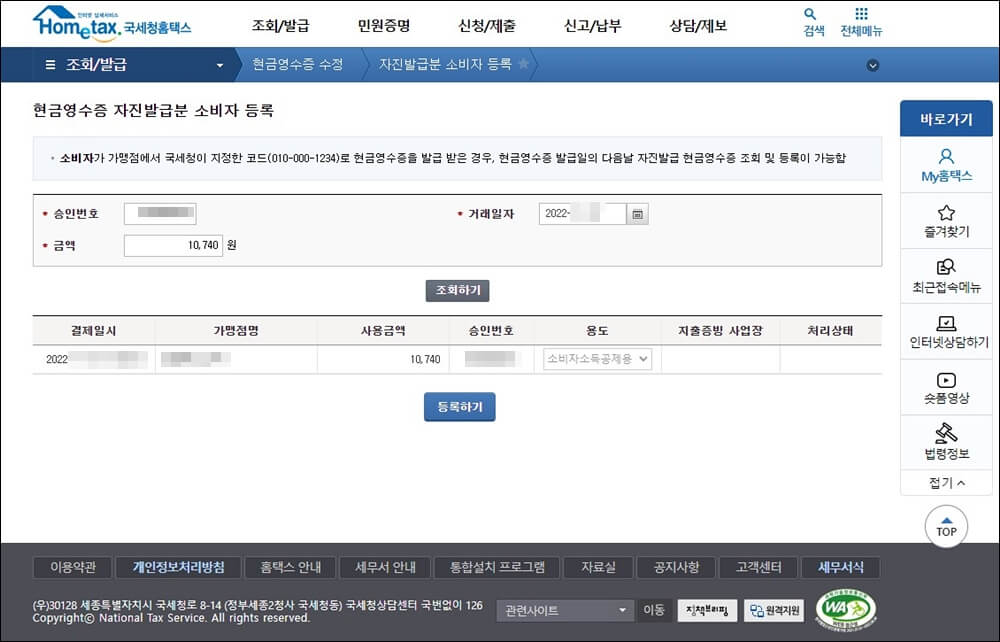Open the calendar icon beside 거래일자
The image size is (1000, 642).
637,213
